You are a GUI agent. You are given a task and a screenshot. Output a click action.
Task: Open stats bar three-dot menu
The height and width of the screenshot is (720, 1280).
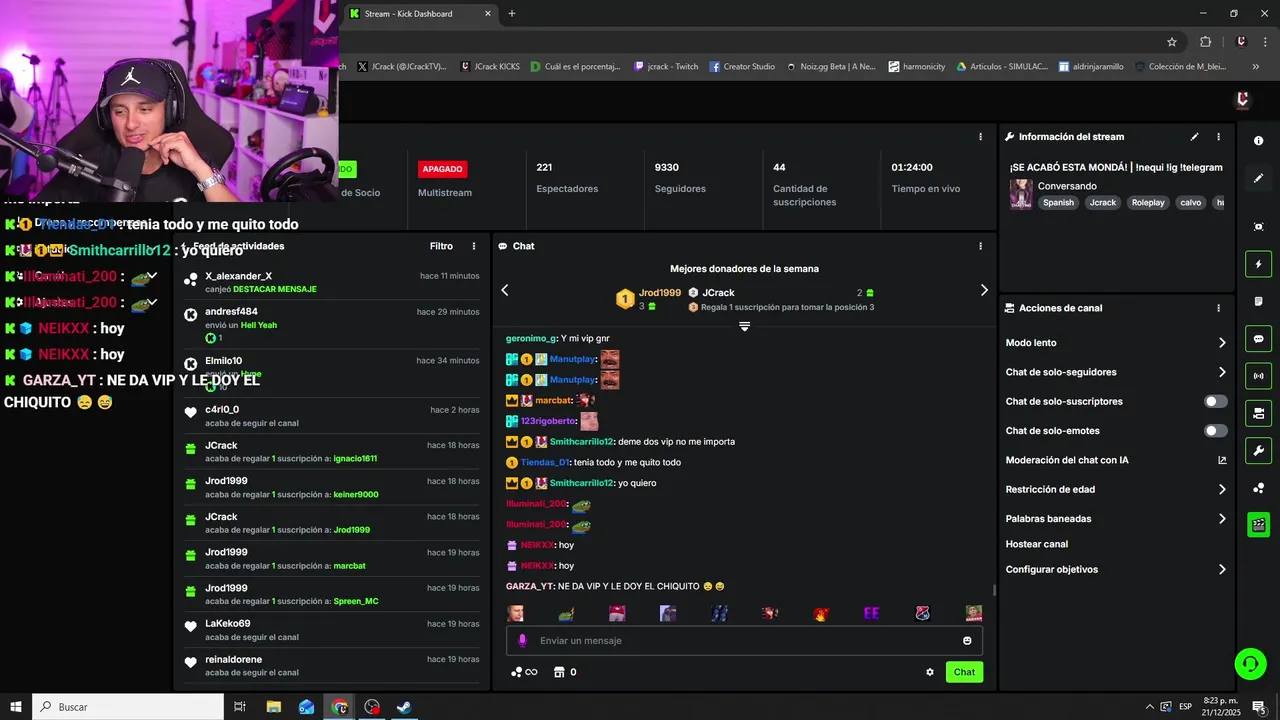coord(980,137)
